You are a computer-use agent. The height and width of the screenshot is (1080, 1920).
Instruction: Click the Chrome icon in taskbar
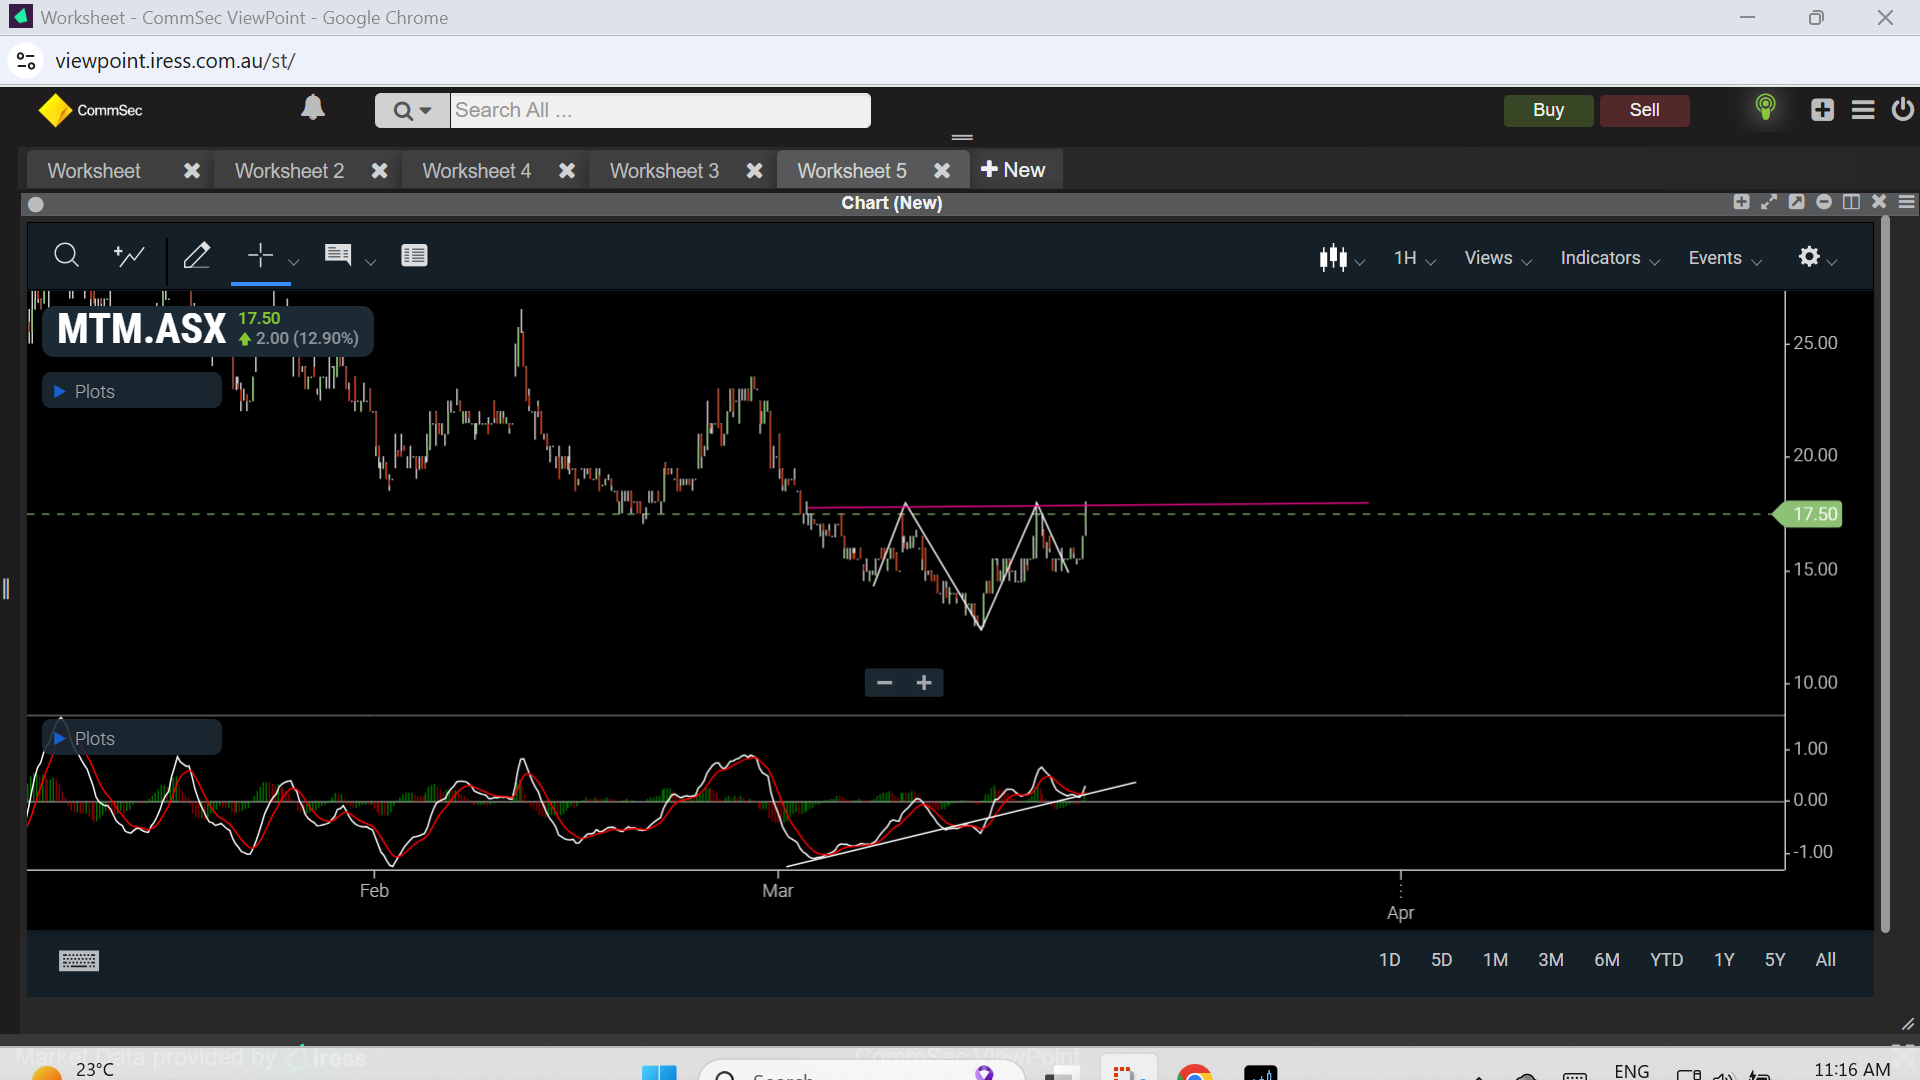click(x=1194, y=1073)
